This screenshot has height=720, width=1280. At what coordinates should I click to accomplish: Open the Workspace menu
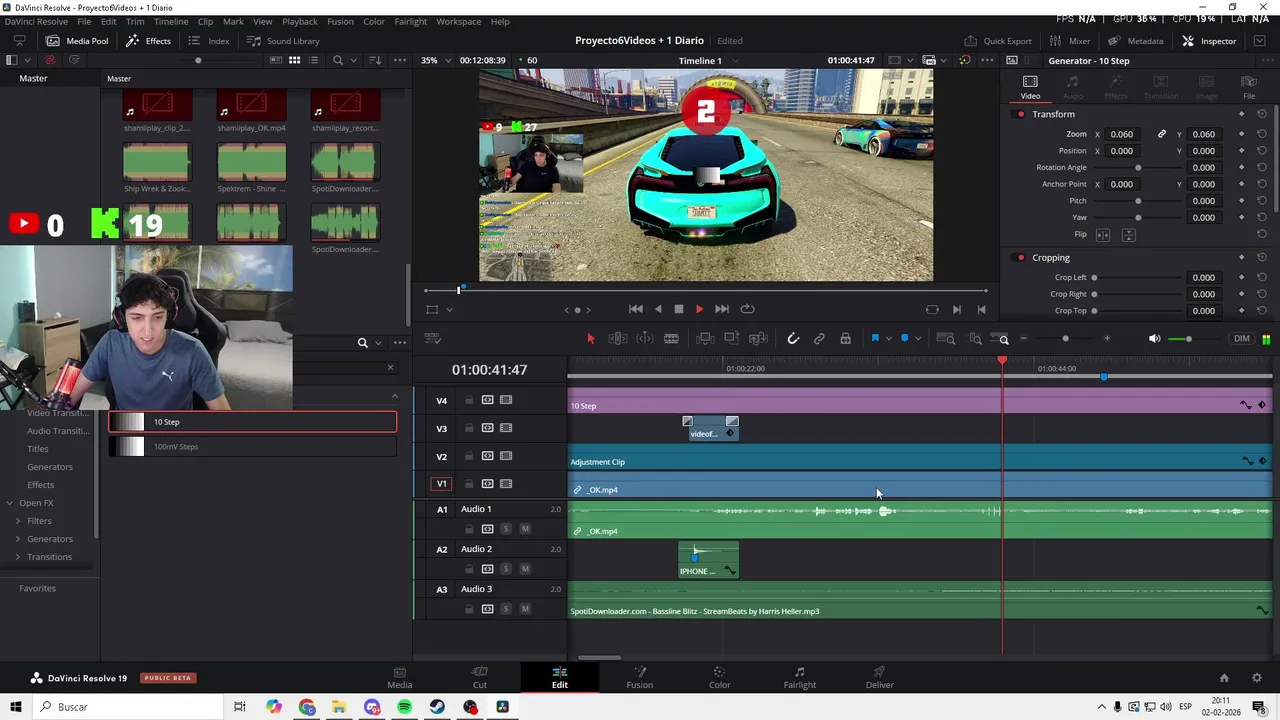(458, 21)
